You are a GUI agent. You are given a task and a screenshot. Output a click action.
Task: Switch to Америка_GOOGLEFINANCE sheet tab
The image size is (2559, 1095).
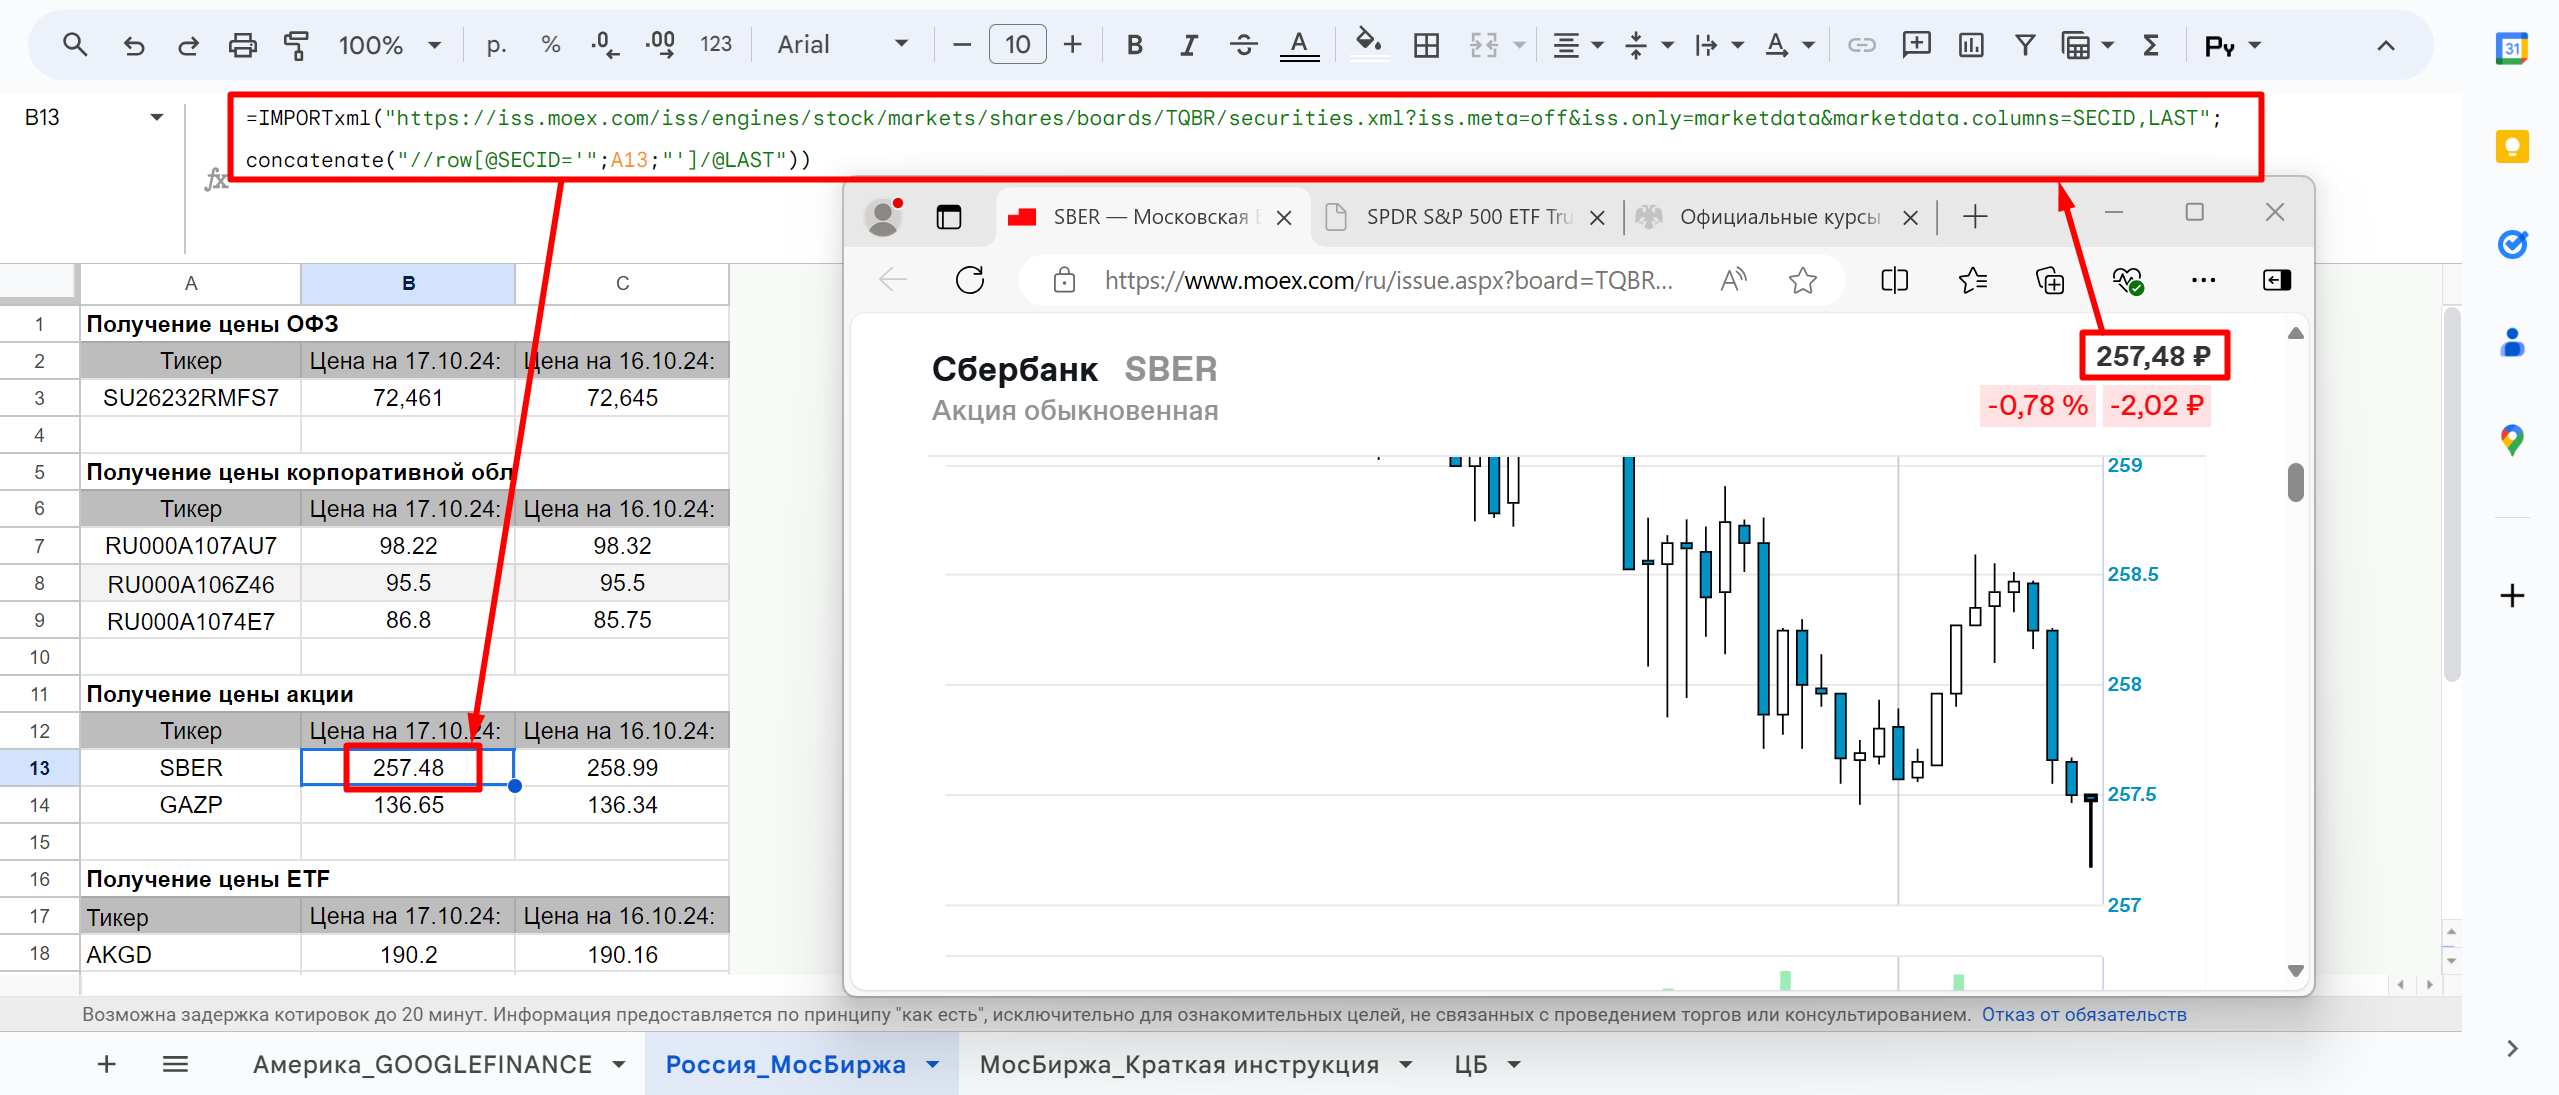(x=422, y=1064)
